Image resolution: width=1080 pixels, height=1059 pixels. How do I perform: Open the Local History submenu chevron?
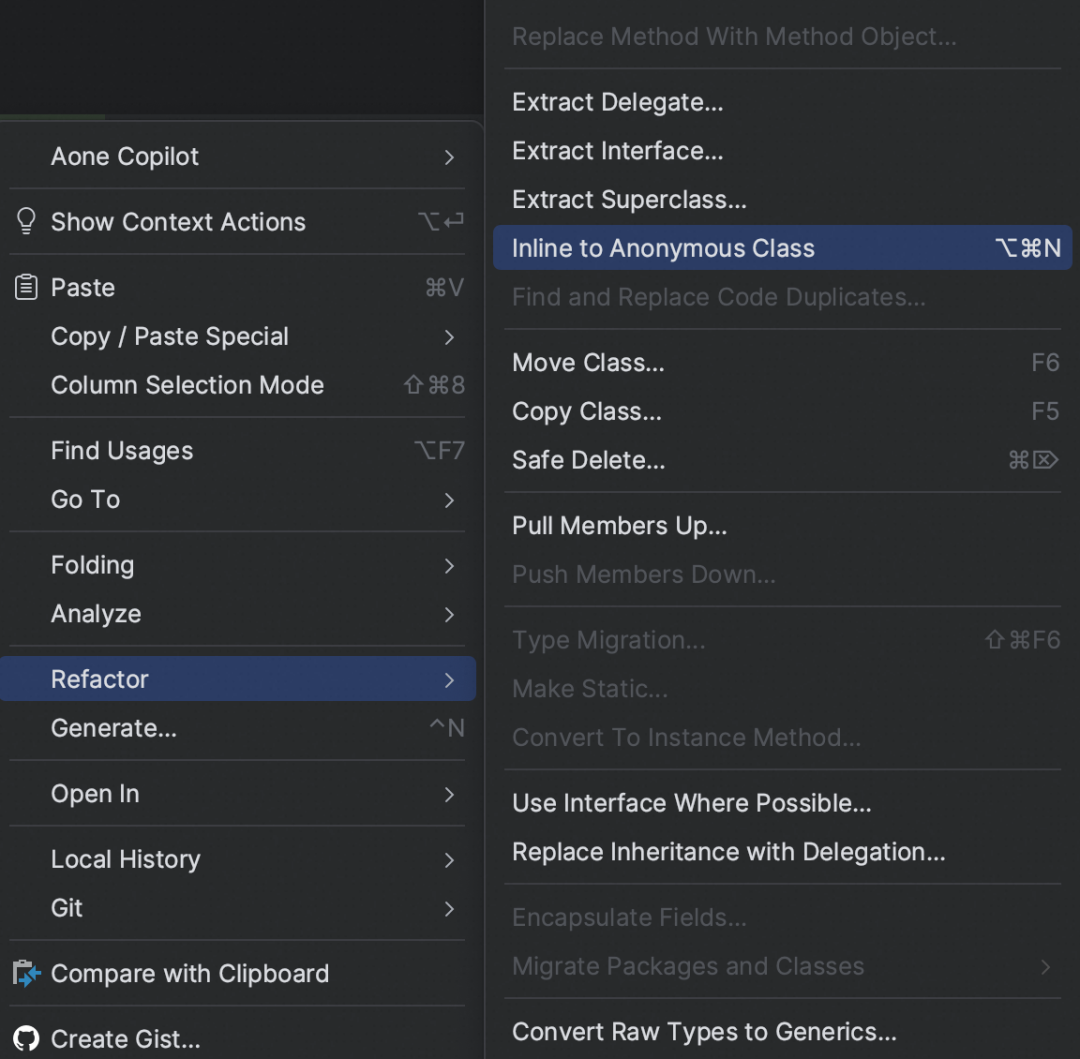coord(449,860)
